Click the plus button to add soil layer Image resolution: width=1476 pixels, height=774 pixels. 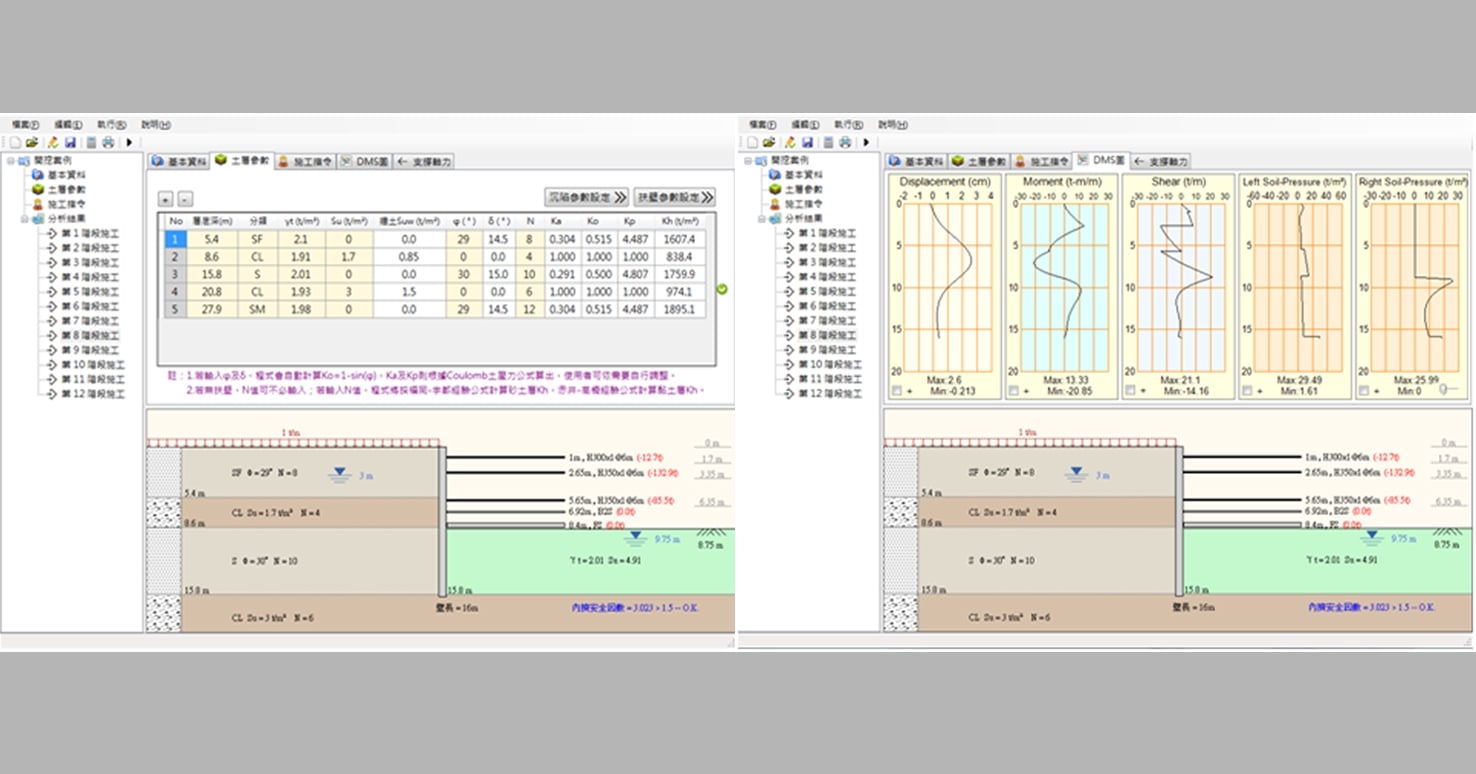coord(166,199)
